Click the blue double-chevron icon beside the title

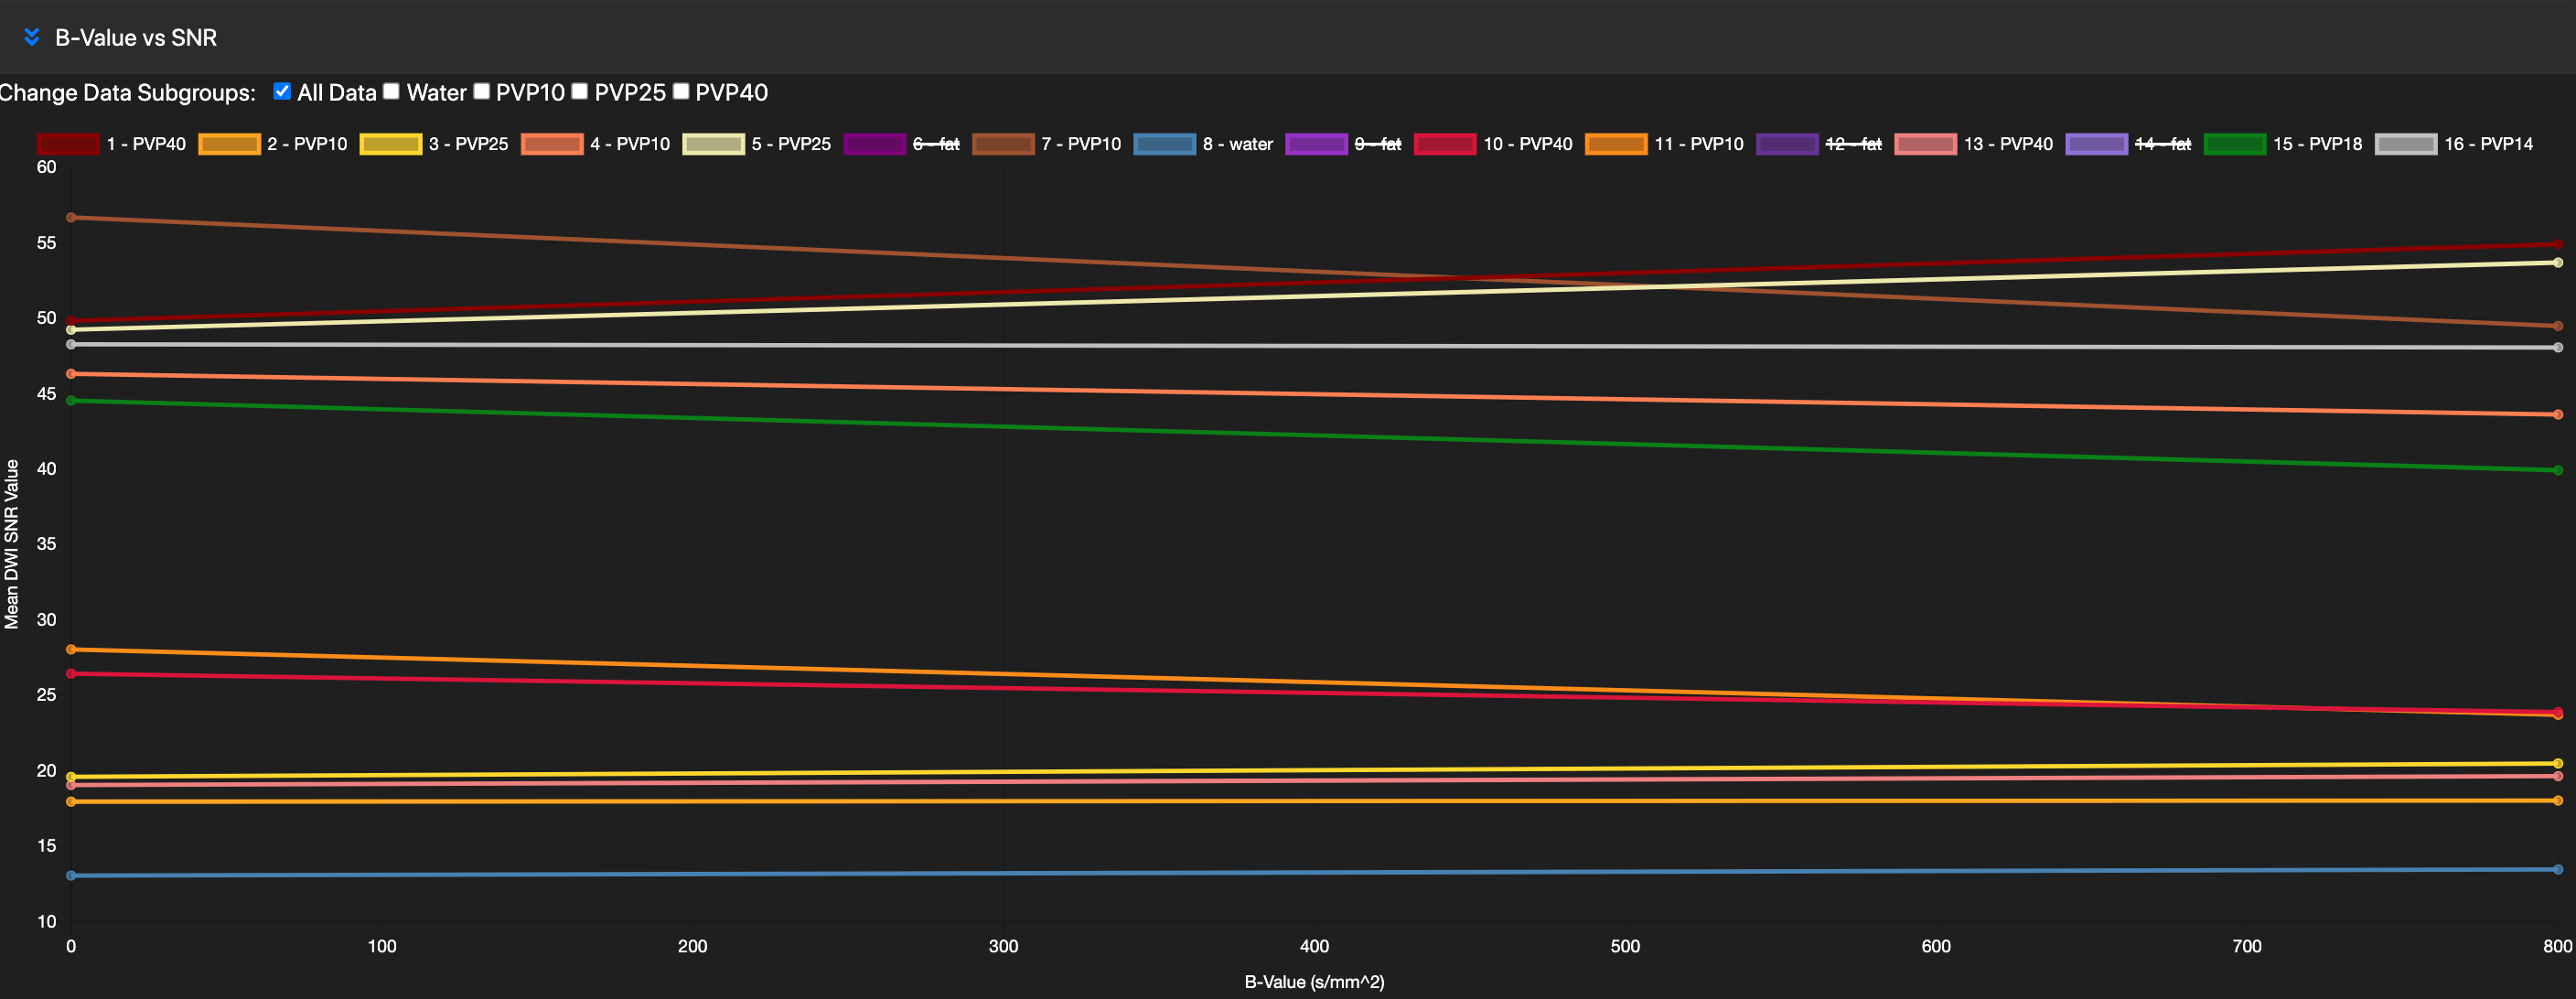(31, 37)
